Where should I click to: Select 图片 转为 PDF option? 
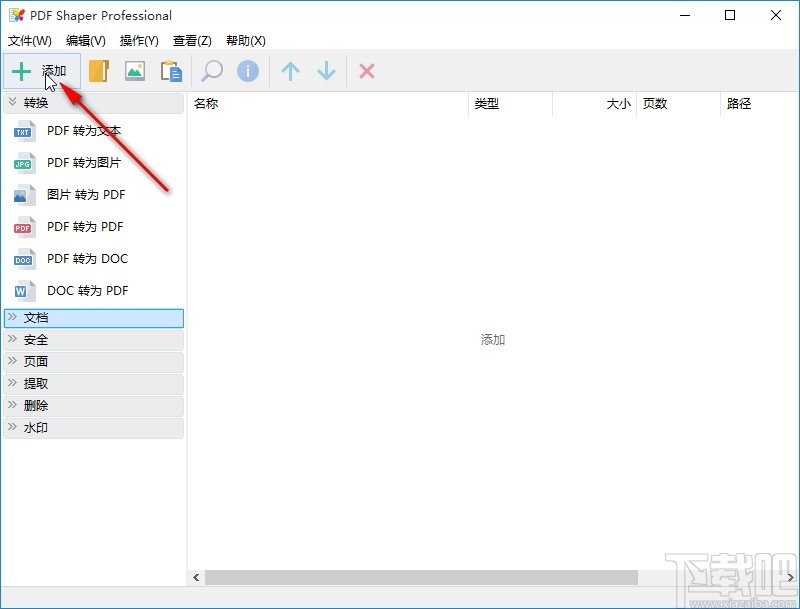pos(86,195)
